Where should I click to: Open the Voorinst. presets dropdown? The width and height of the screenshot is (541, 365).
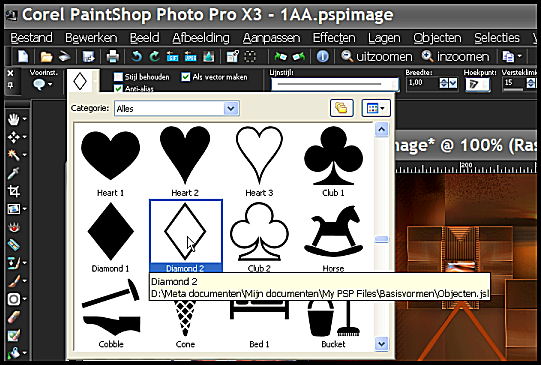(43, 84)
